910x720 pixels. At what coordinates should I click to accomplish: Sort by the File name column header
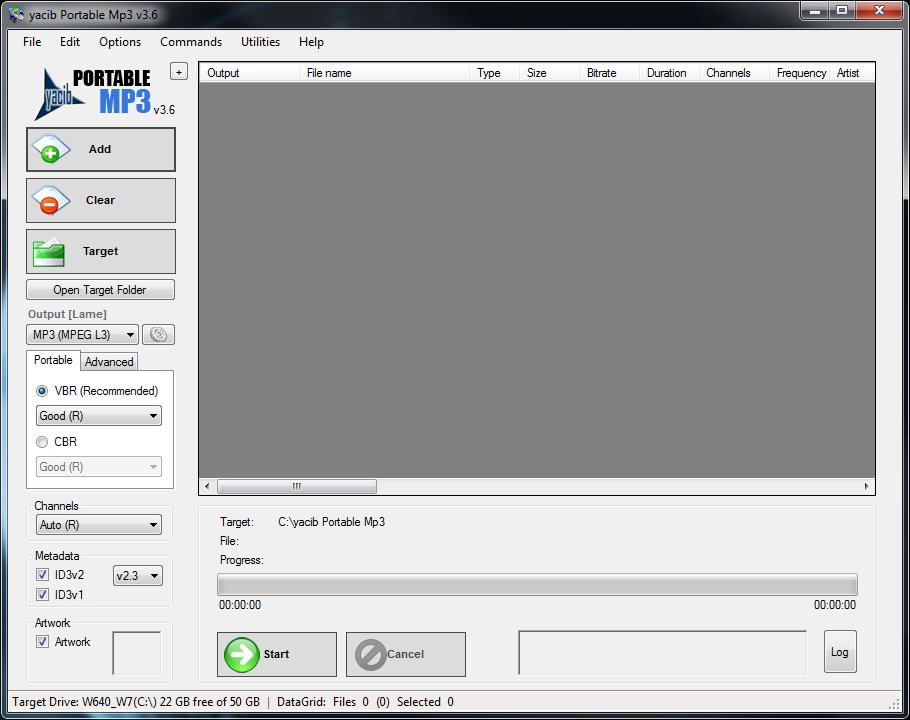(x=385, y=73)
